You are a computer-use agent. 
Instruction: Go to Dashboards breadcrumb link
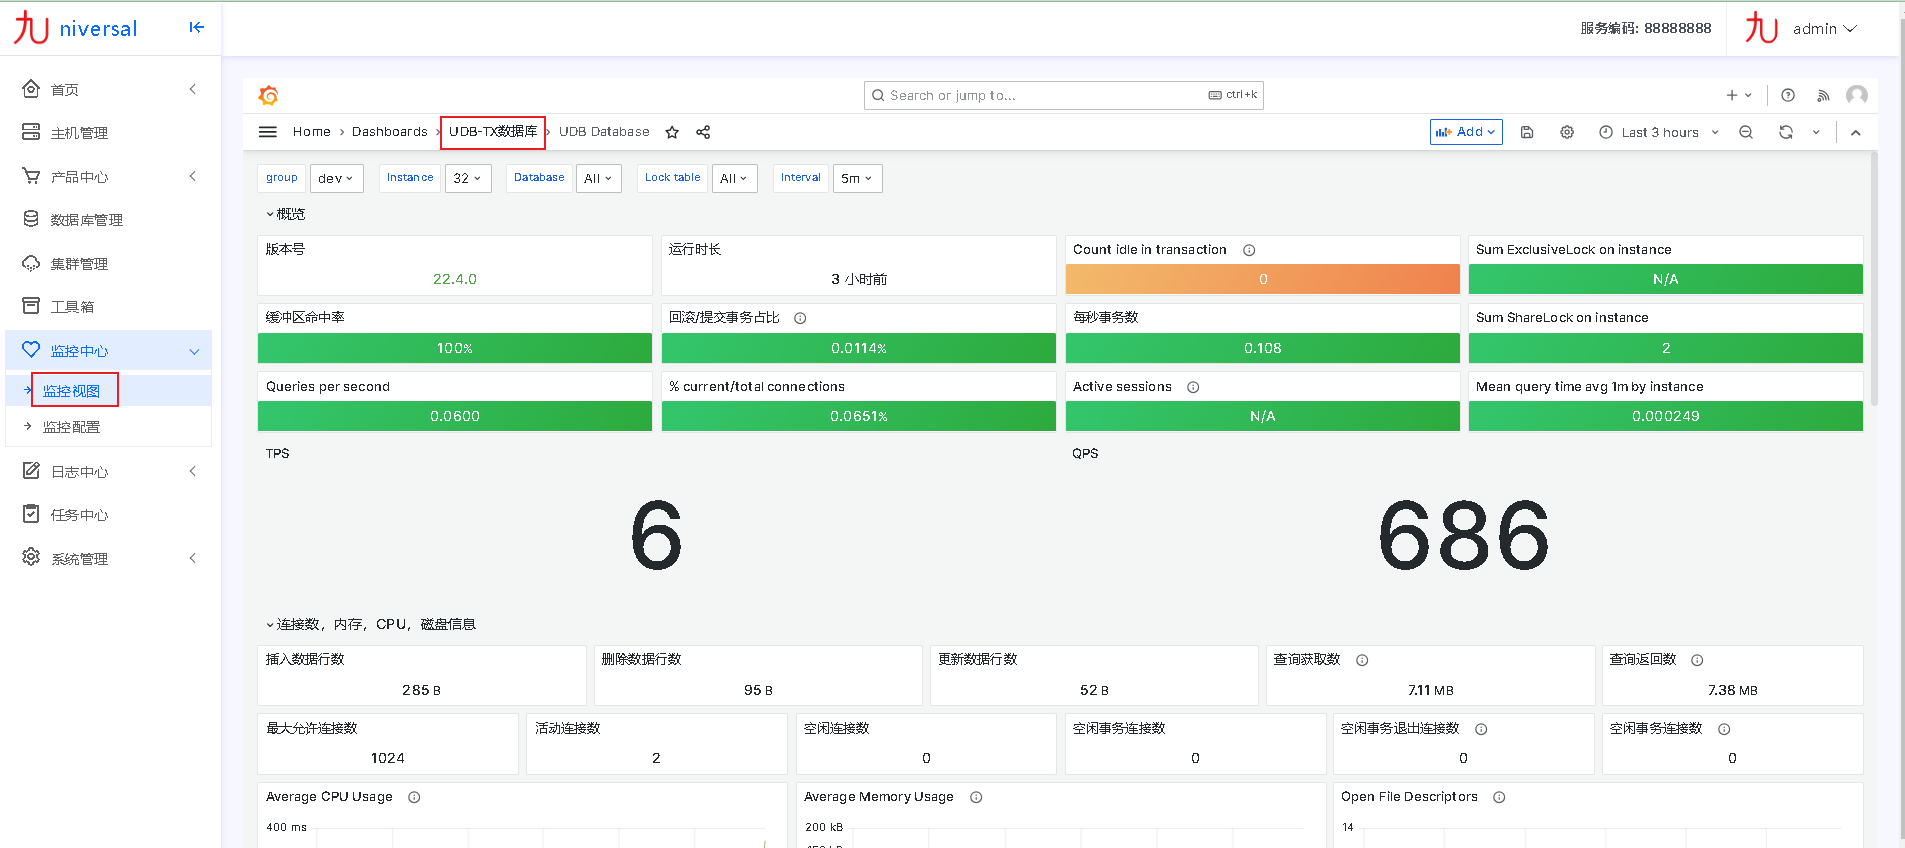(389, 132)
